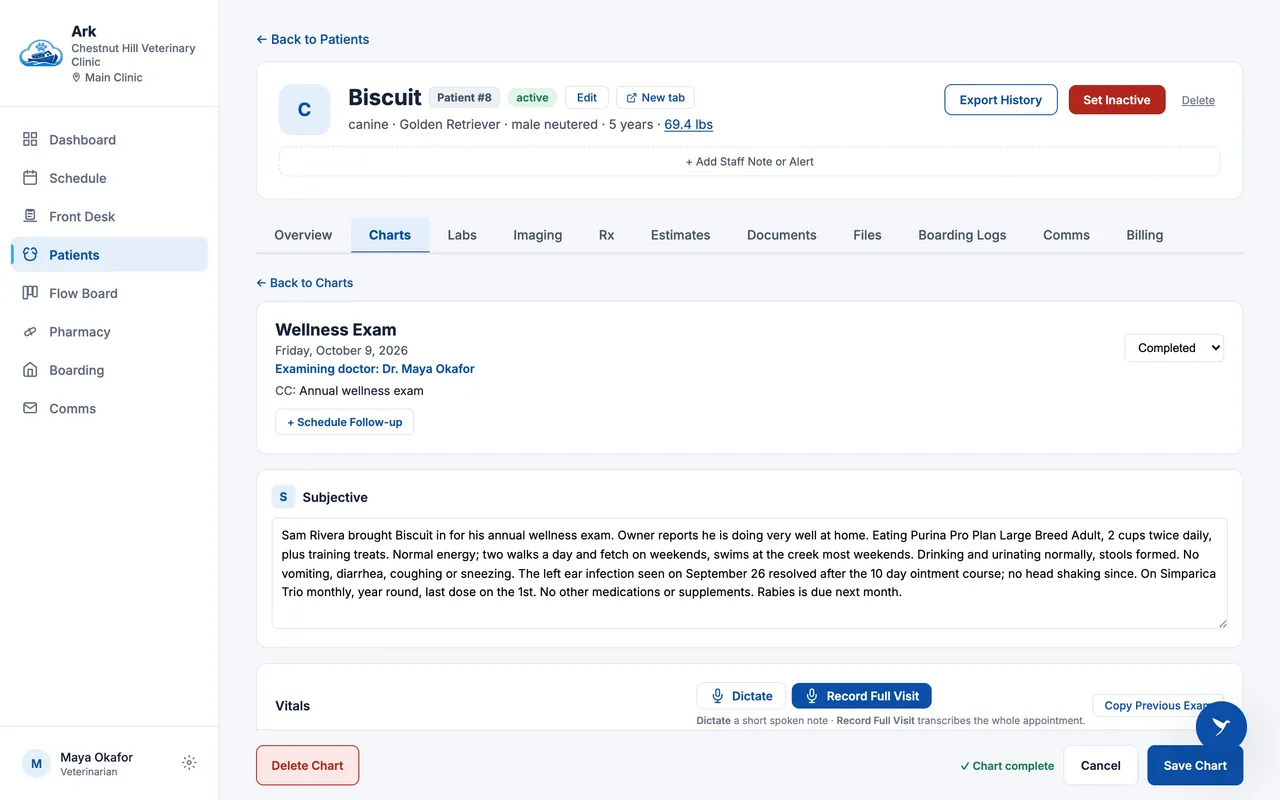Click the Biscuit patient avatar letter C
The height and width of the screenshot is (800, 1280).
tap(305, 110)
